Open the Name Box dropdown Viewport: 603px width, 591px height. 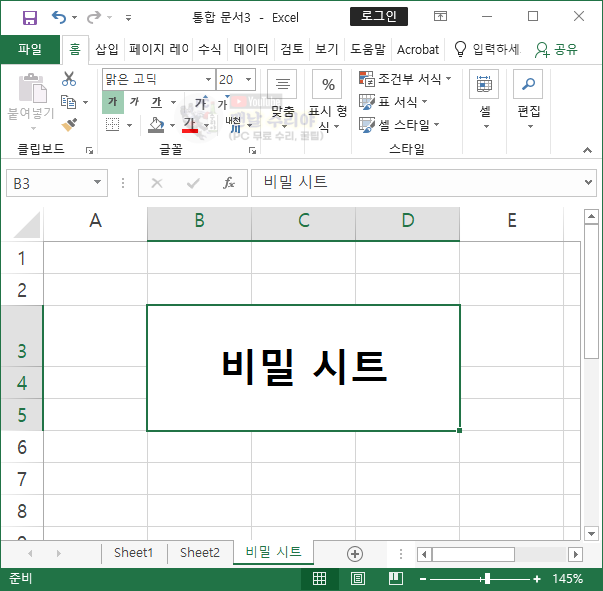[x=98, y=182]
